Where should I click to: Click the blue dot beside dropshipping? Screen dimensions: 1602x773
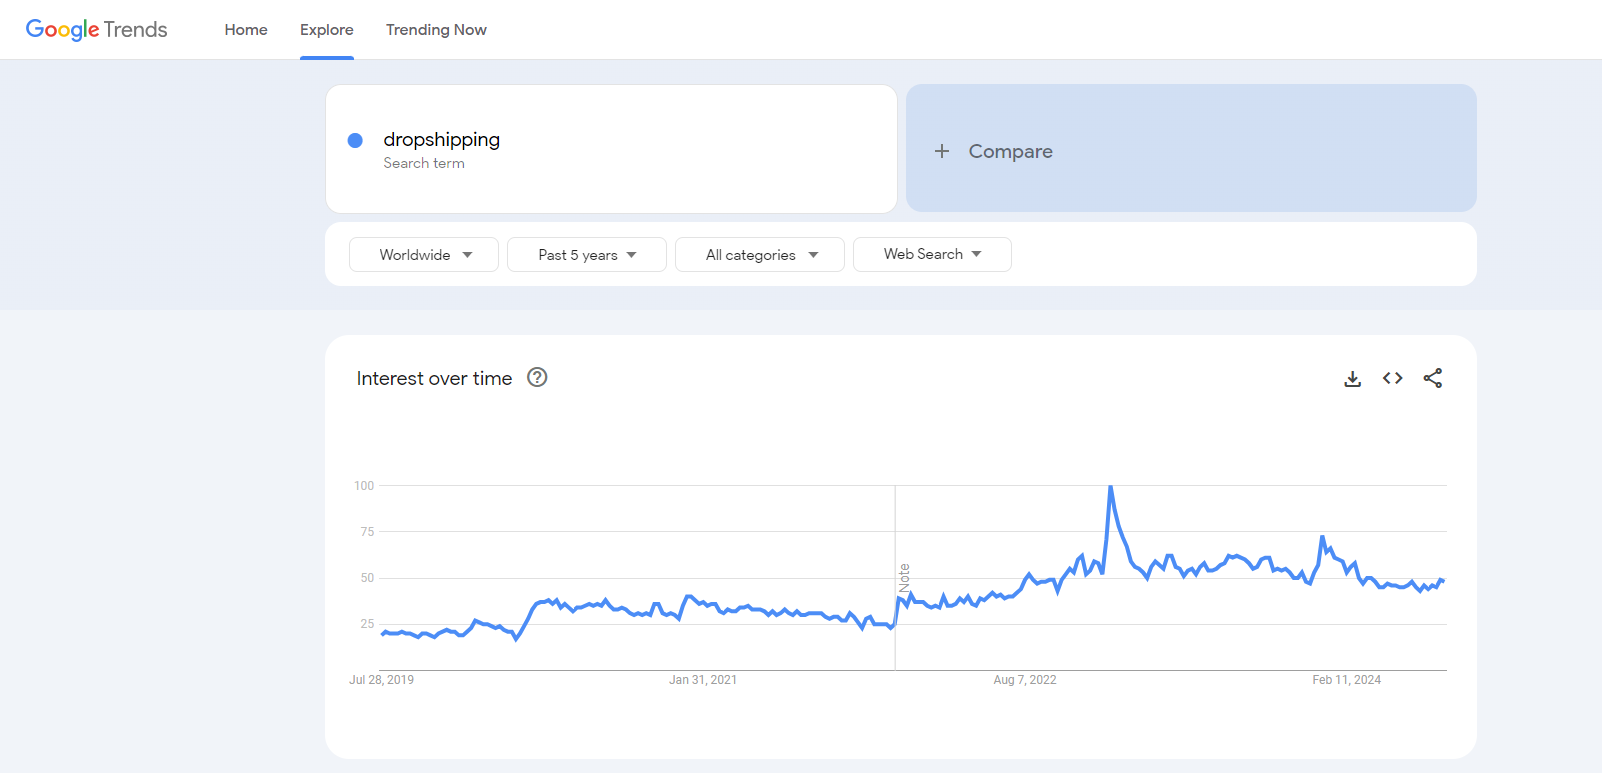(355, 140)
